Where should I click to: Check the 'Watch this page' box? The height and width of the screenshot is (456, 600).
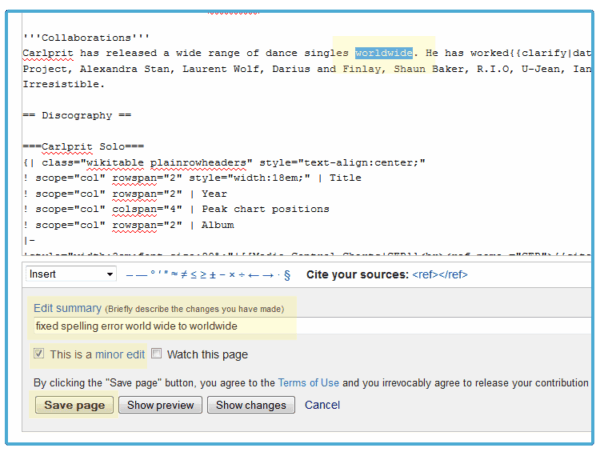[x=156, y=353]
